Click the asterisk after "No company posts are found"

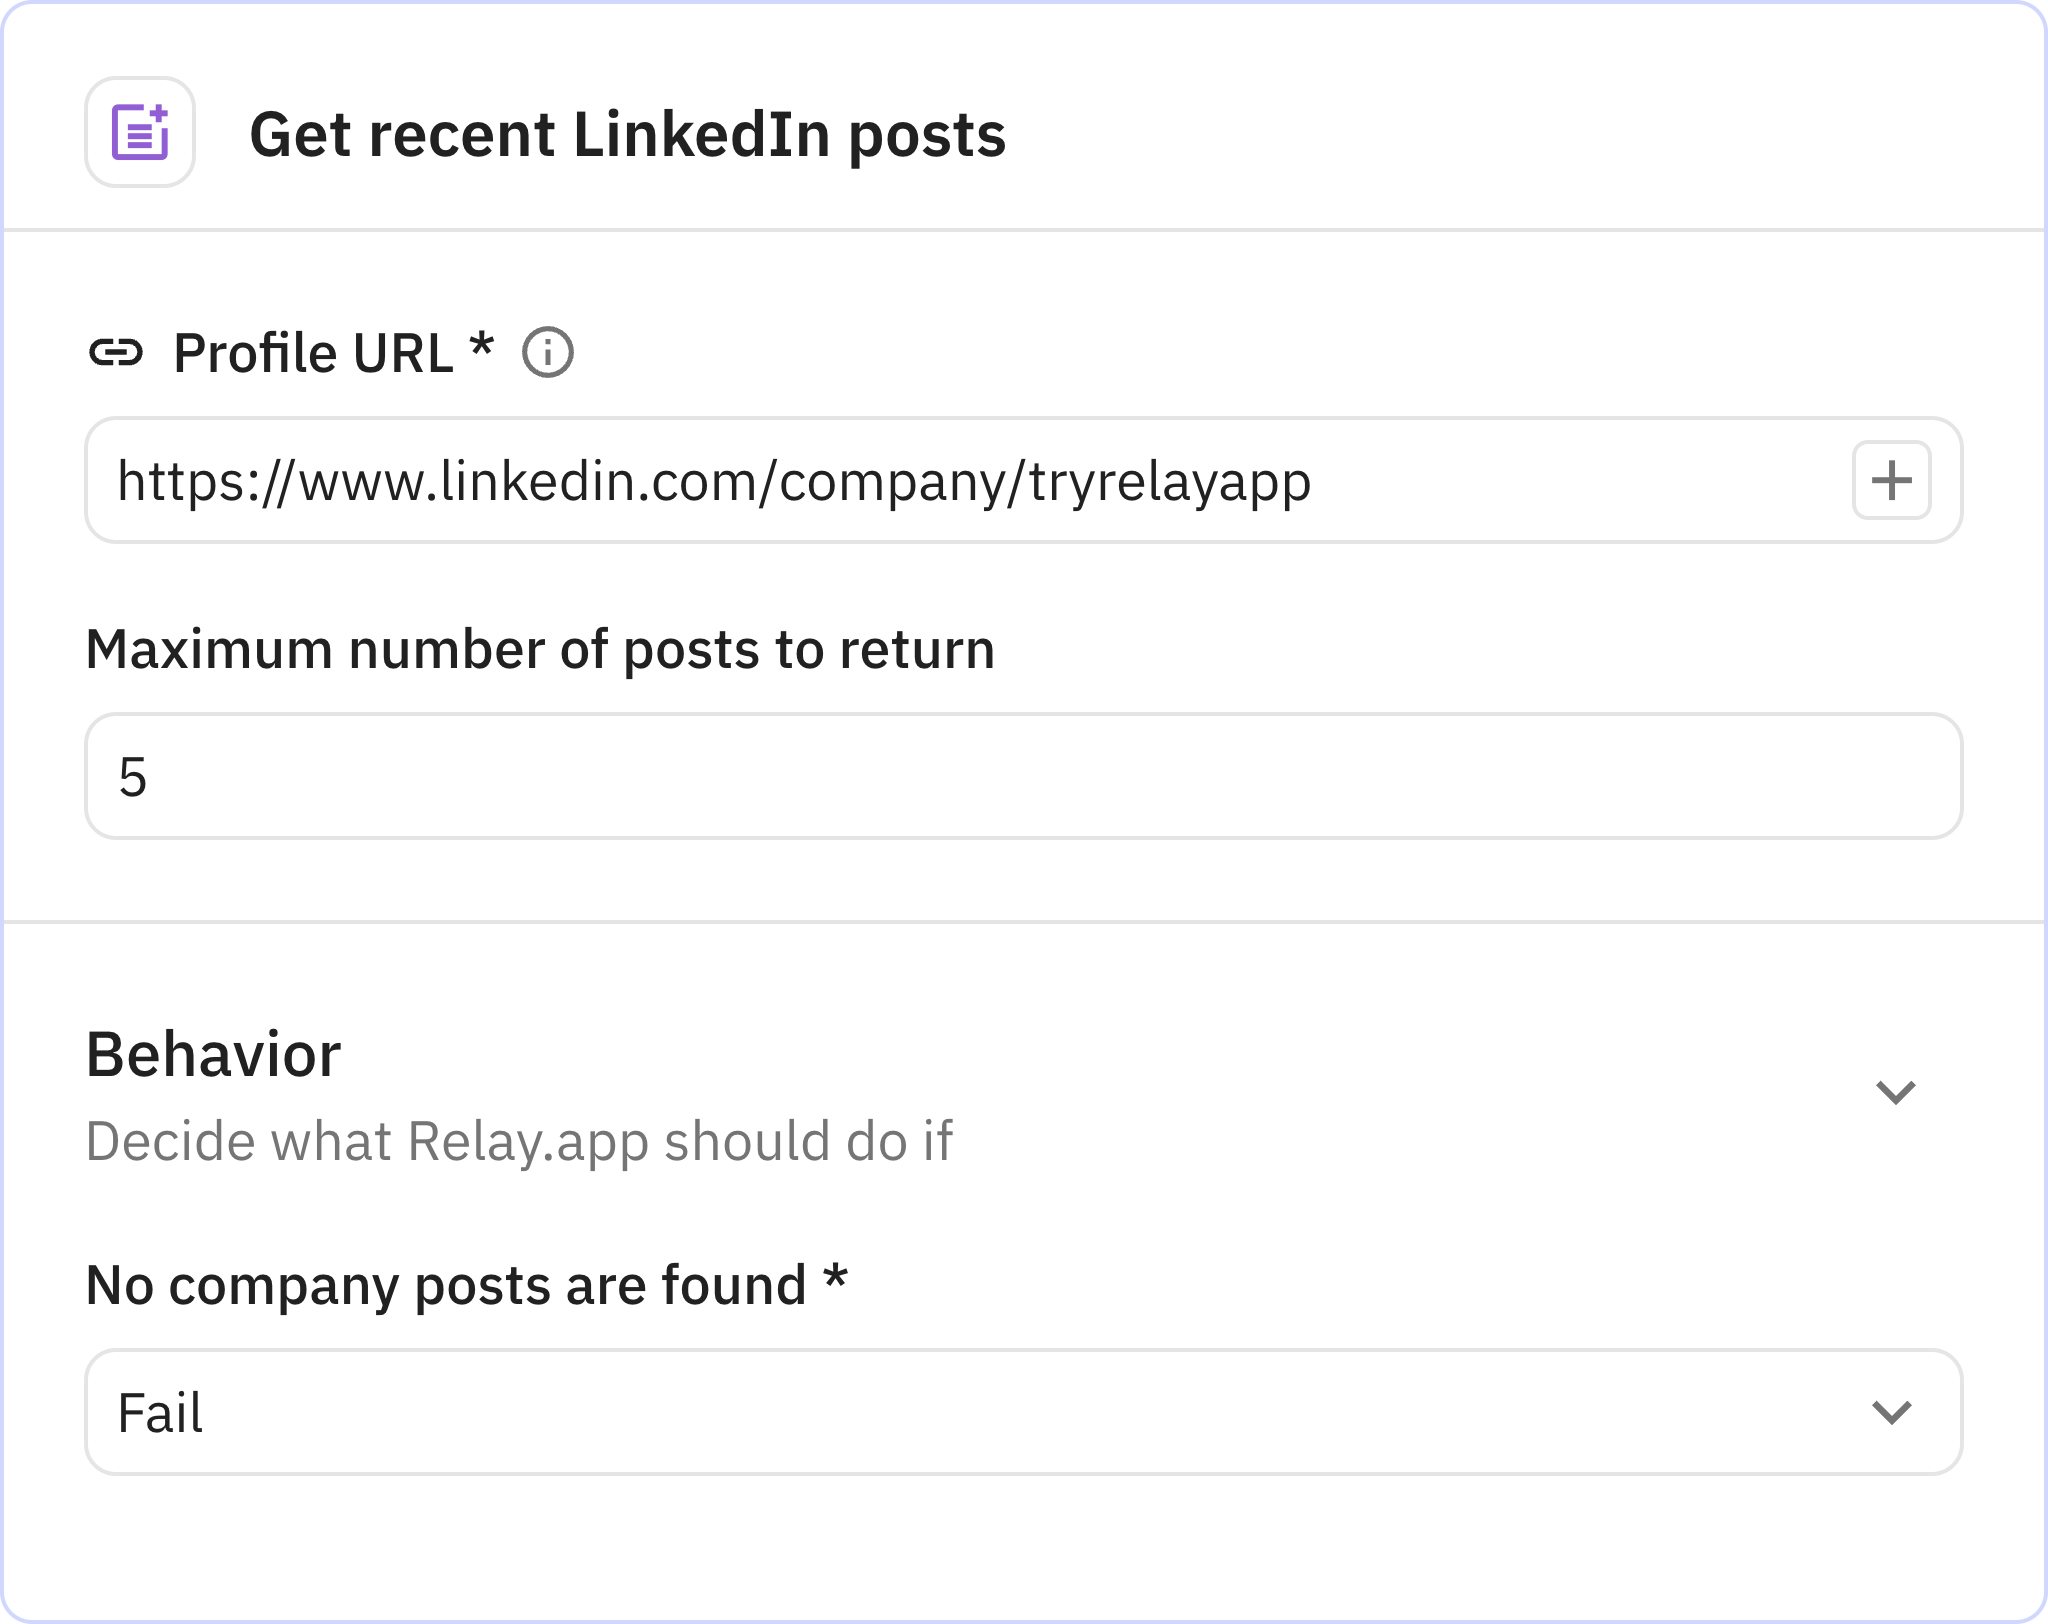tap(835, 1278)
